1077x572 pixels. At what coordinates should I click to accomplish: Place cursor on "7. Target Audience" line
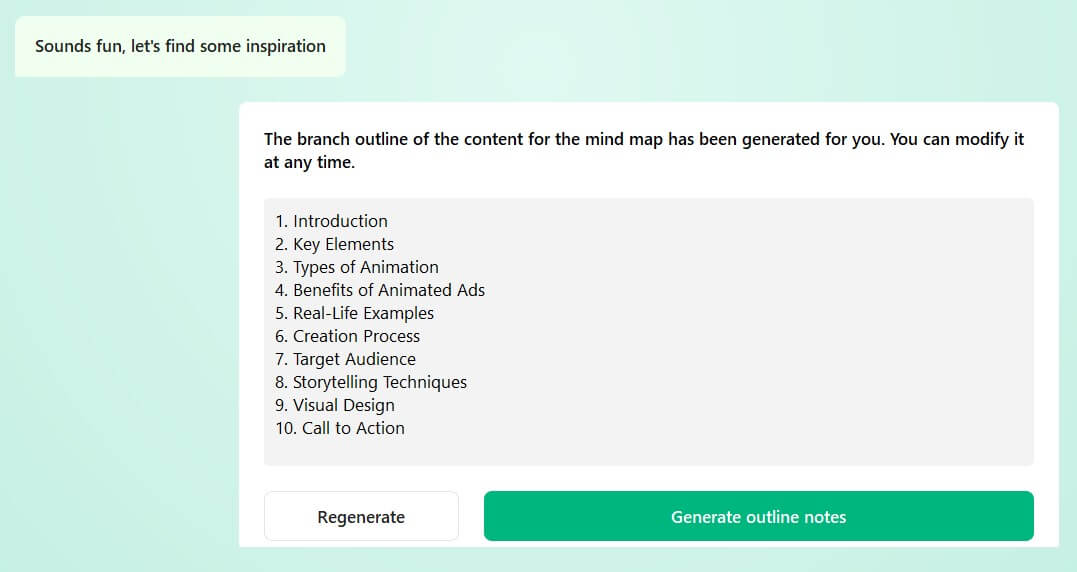pos(345,359)
